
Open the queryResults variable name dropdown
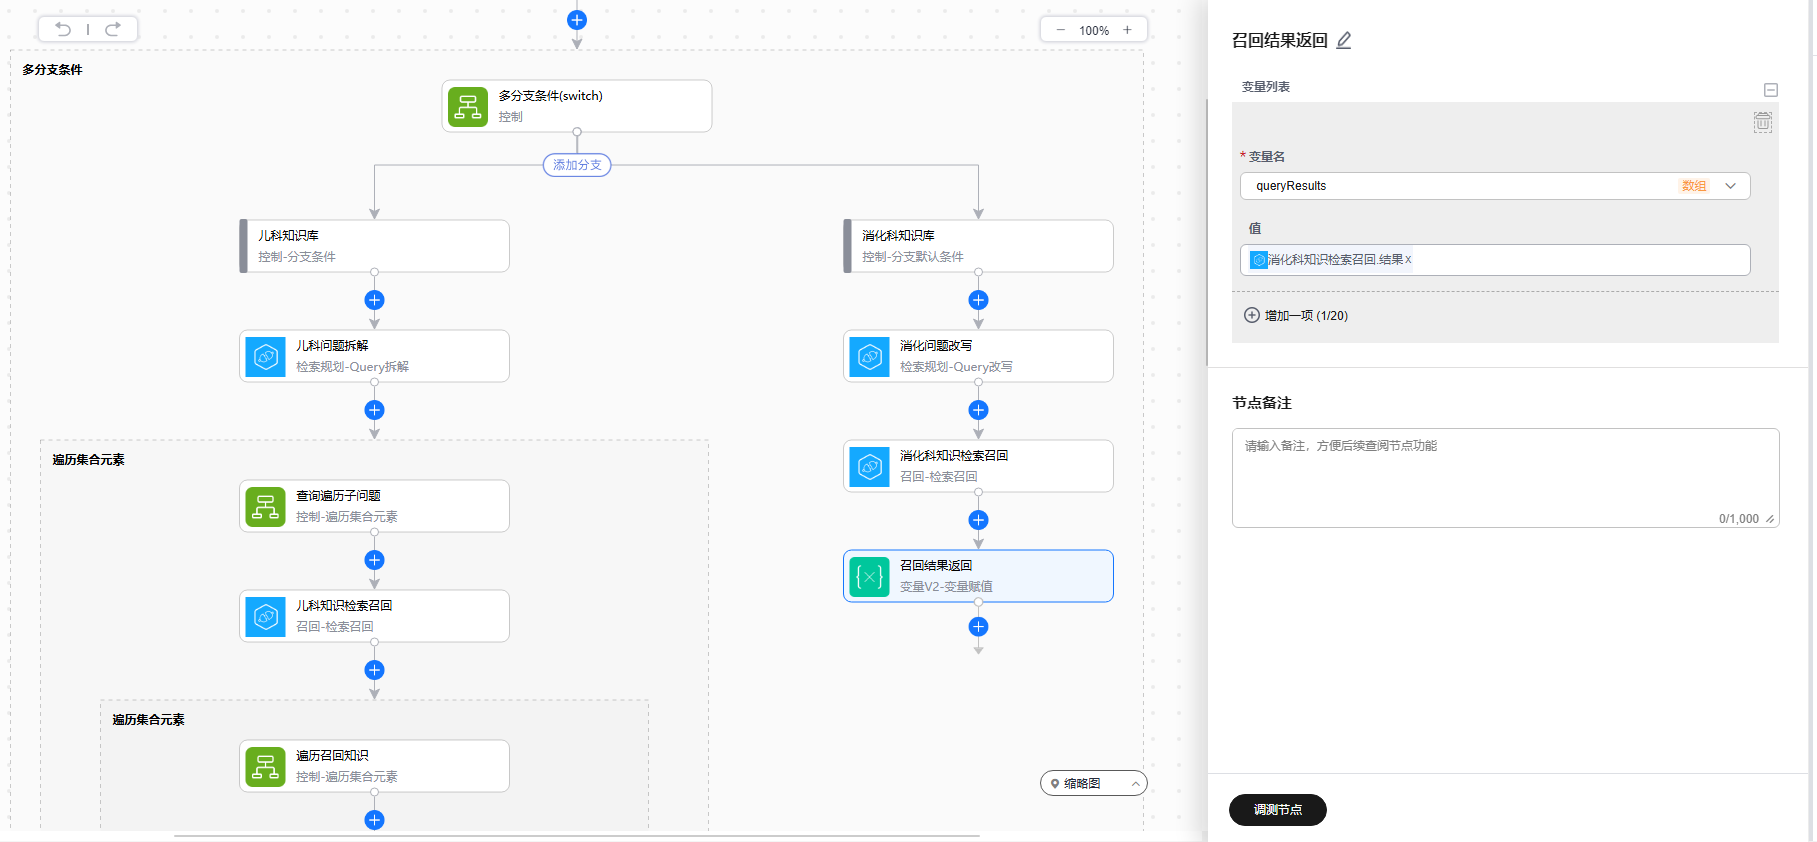coord(1730,186)
